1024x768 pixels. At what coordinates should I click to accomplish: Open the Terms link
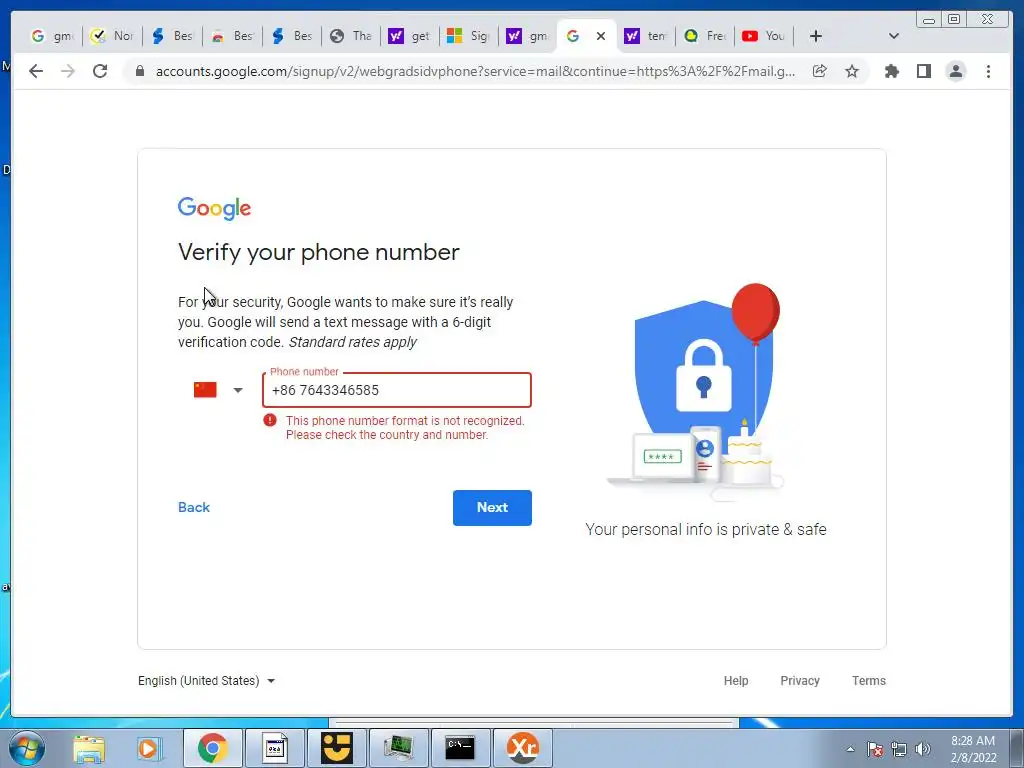point(869,680)
